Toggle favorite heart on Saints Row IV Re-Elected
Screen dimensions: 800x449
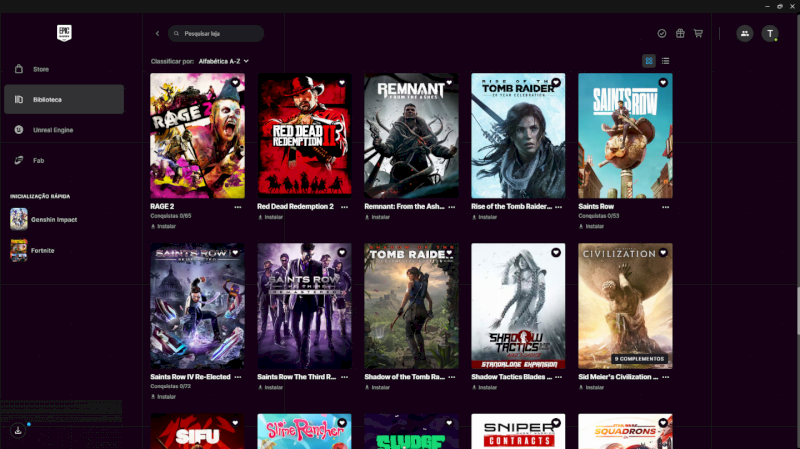coord(235,253)
